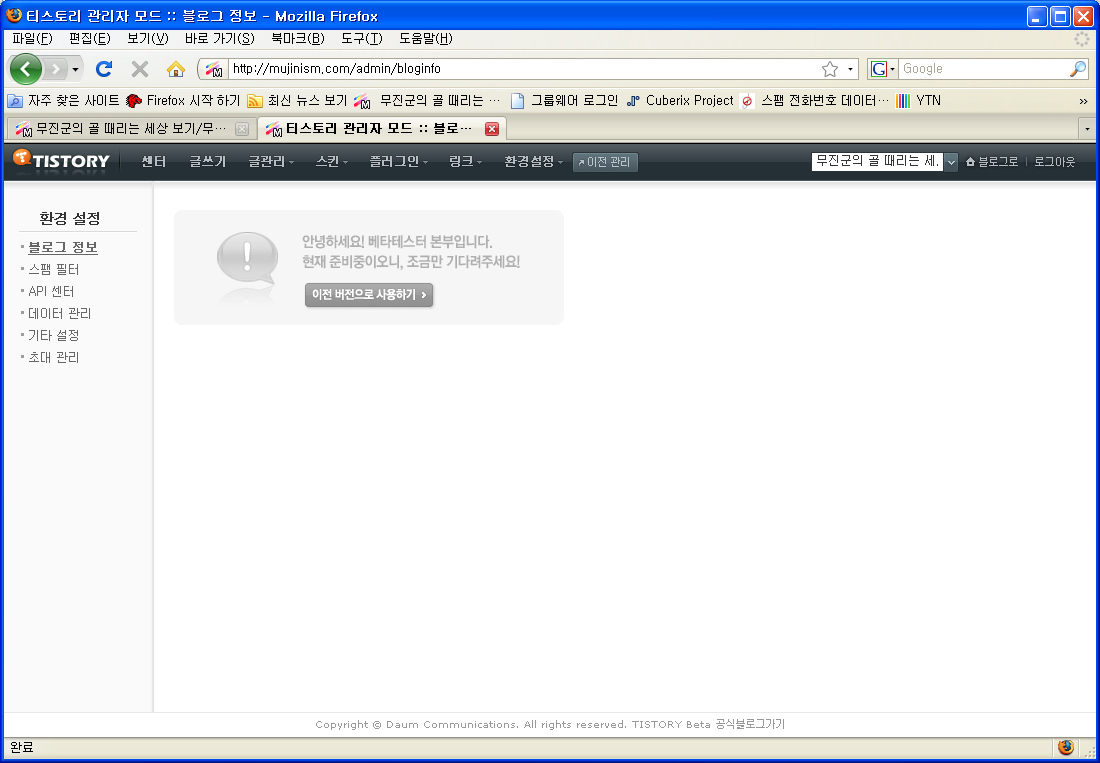Open 데이터 관리 in sidebar
This screenshot has height=763, width=1100.
click(x=60, y=313)
